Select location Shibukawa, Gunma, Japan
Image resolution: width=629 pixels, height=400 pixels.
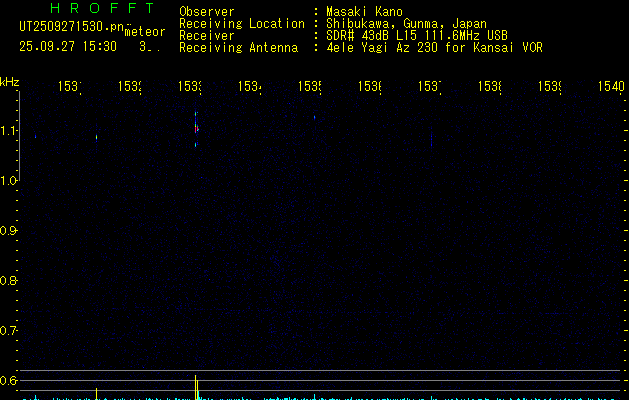coord(406,24)
